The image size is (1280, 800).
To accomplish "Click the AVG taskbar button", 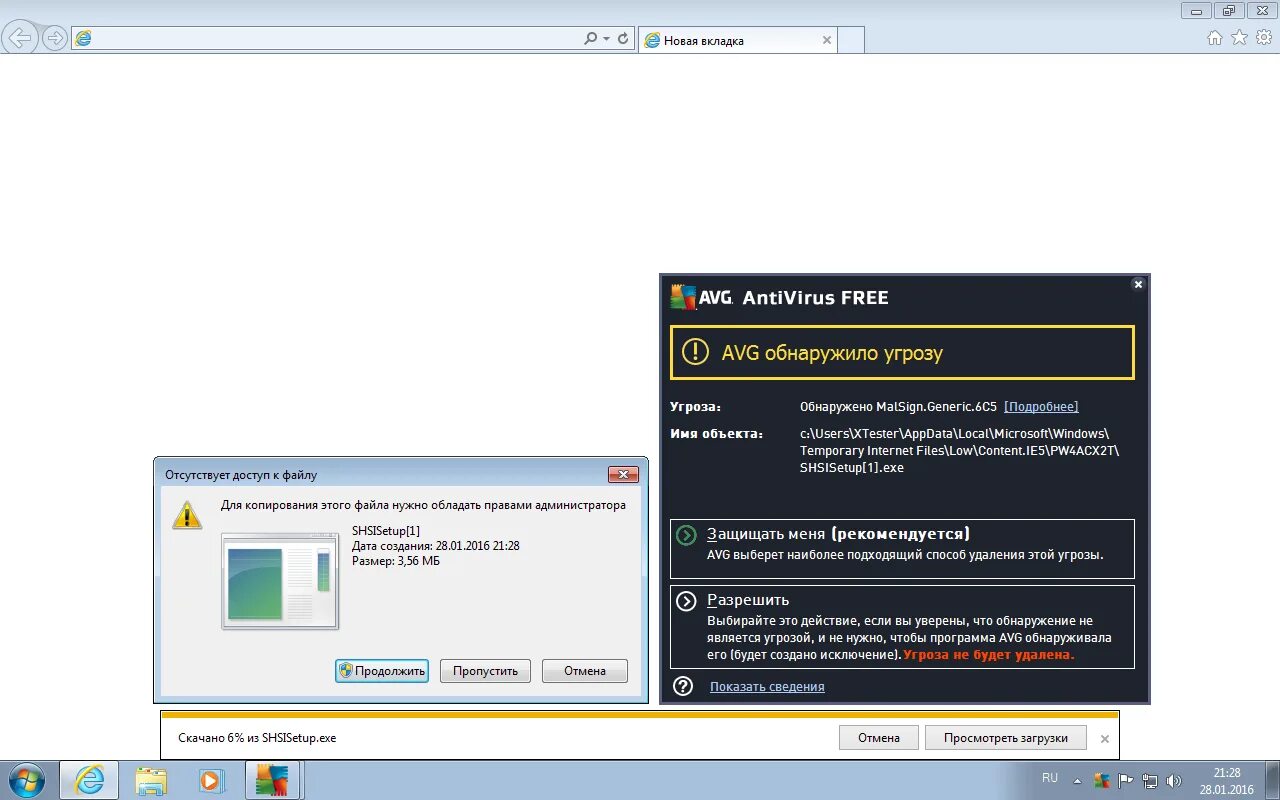I will (272, 780).
